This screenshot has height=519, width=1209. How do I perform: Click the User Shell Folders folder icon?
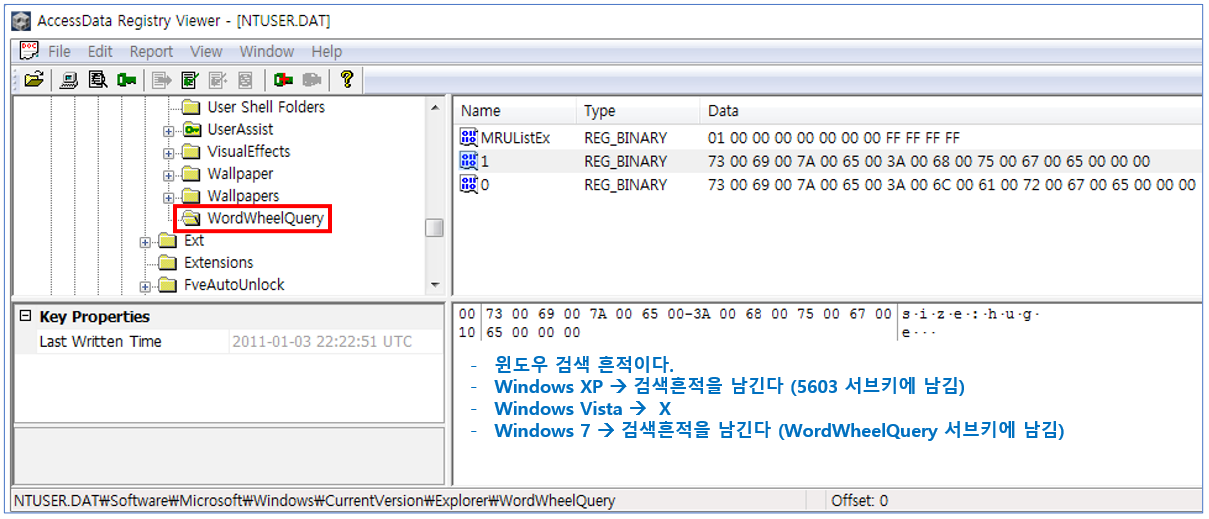pyautogui.click(x=191, y=107)
